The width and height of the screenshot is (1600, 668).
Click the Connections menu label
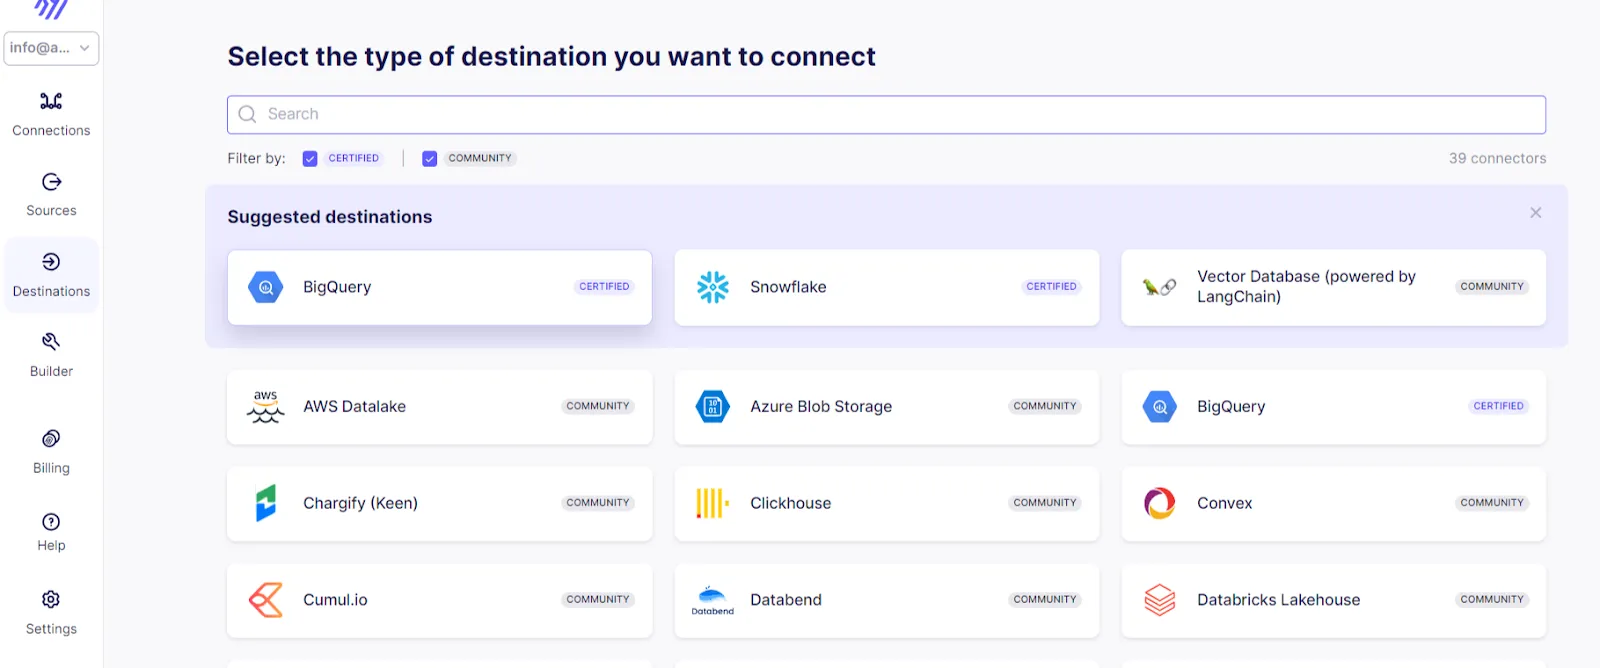click(x=51, y=131)
